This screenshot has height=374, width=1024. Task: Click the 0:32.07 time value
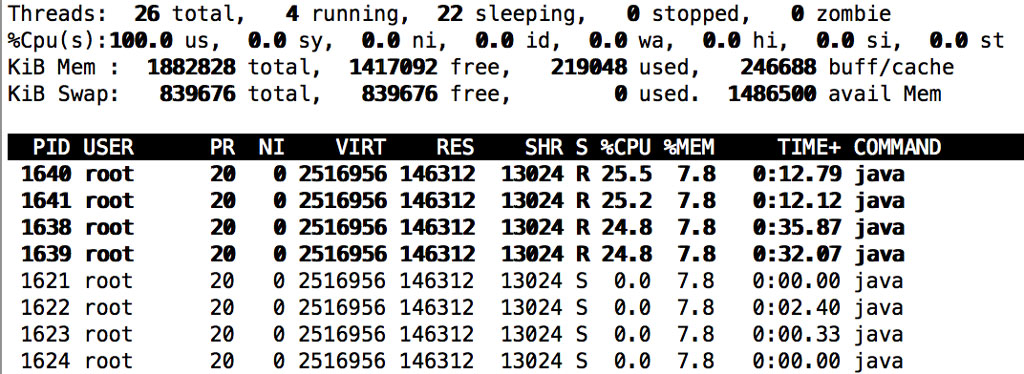coord(797,255)
